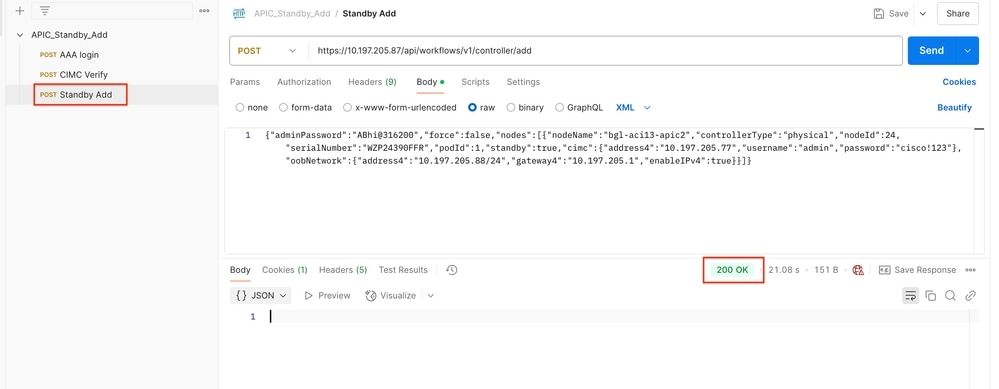Open the response Cookies (1) tab
999x389 pixels.
coord(285,270)
